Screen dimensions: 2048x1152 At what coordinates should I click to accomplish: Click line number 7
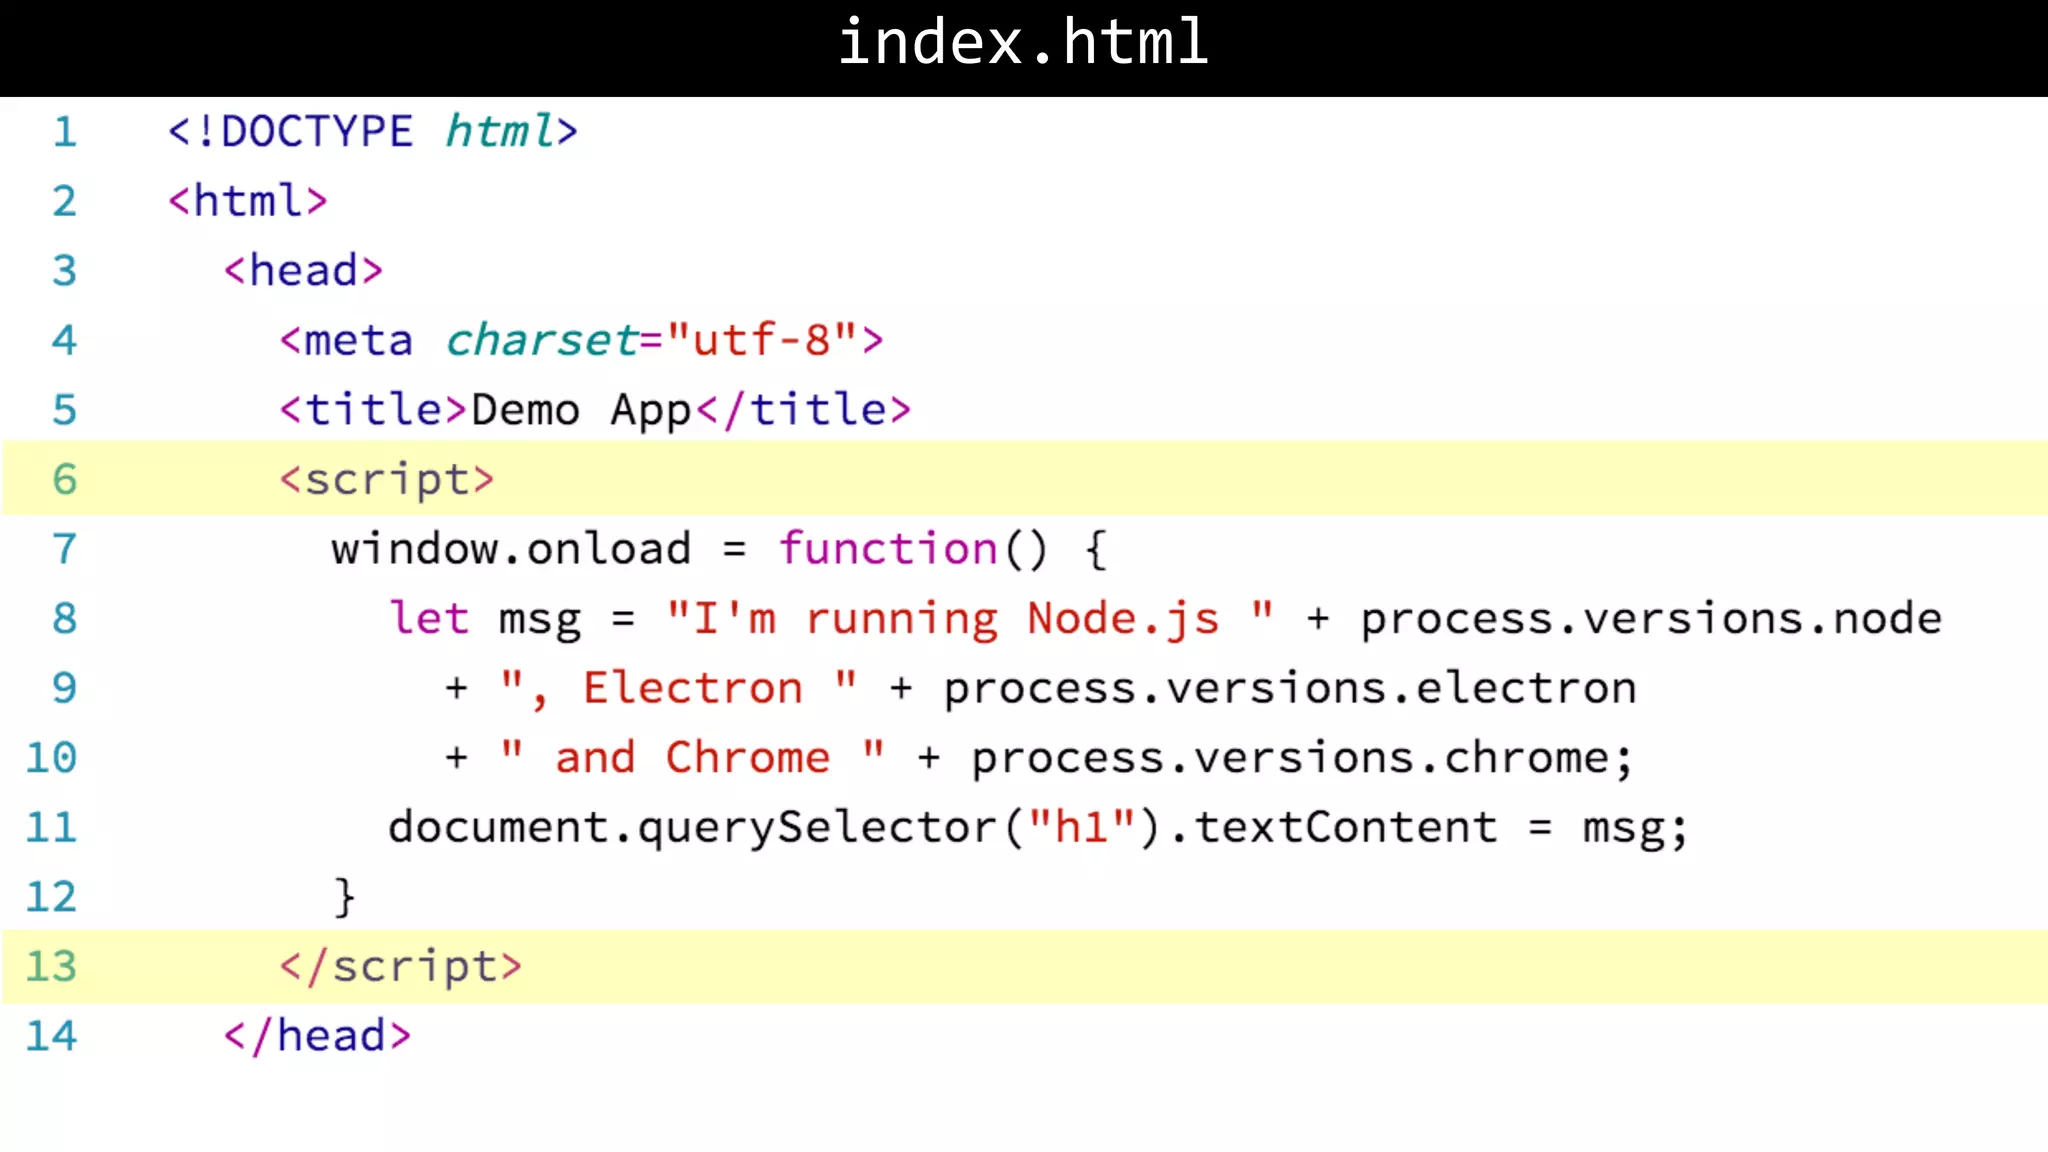[65, 549]
